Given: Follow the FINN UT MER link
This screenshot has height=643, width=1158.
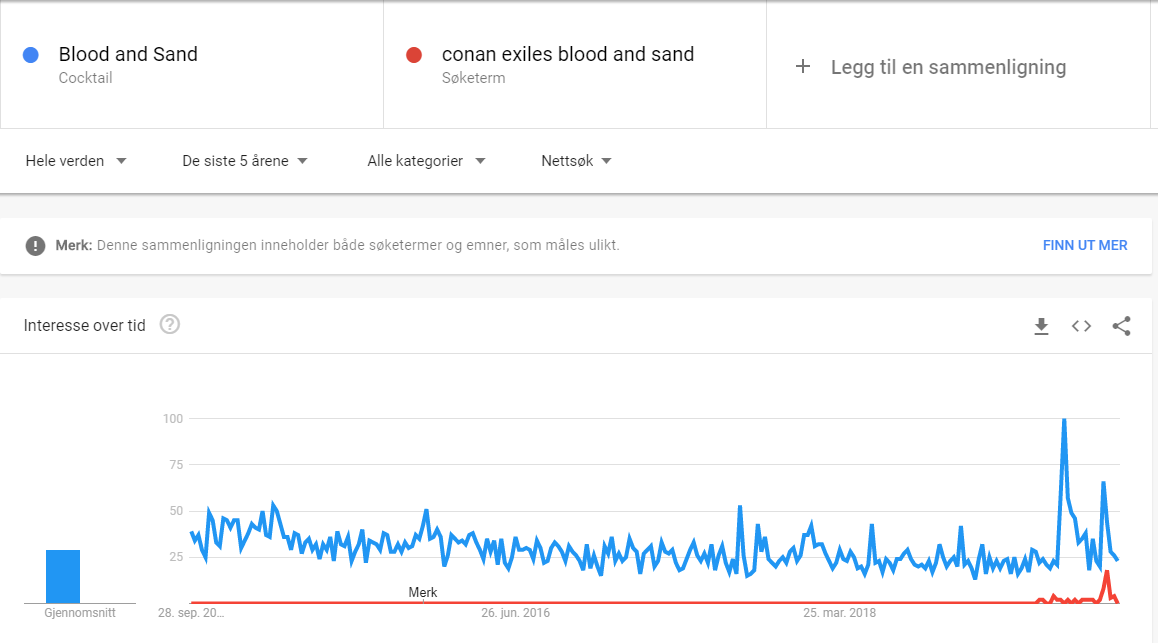Looking at the screenshot, I should (1084, 246).
